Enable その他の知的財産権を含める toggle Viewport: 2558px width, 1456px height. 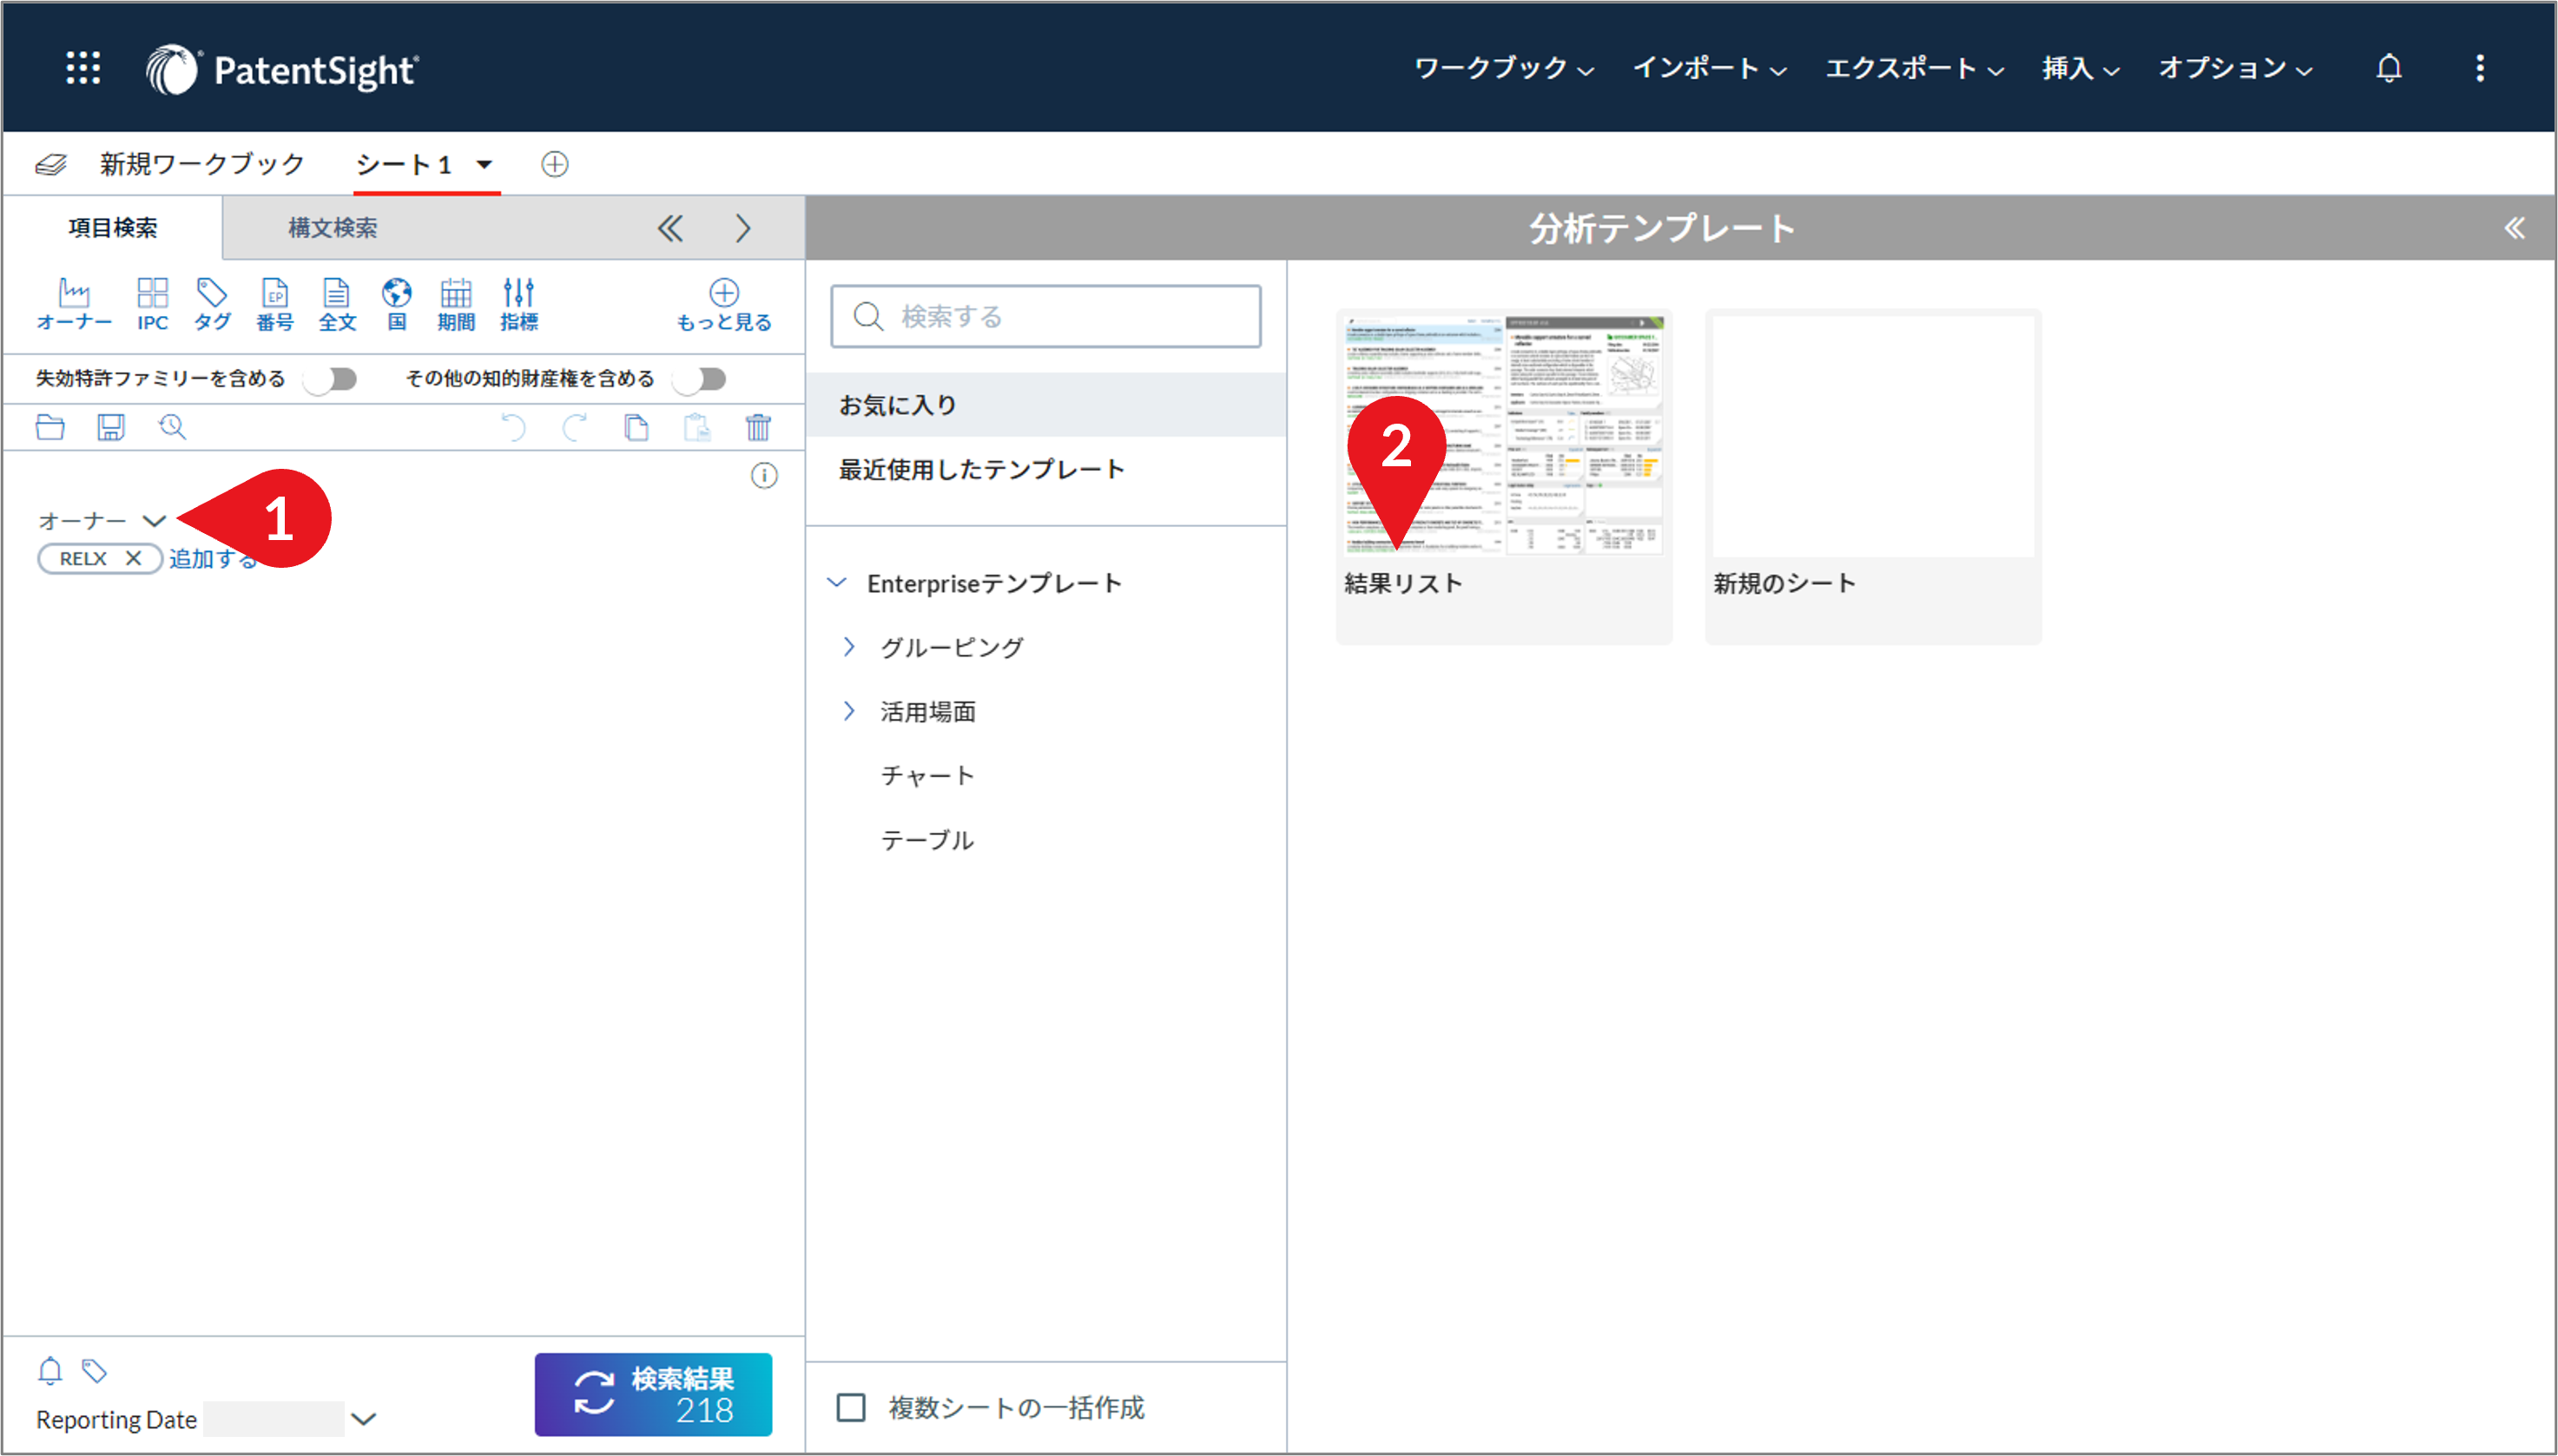pos(700,379)
